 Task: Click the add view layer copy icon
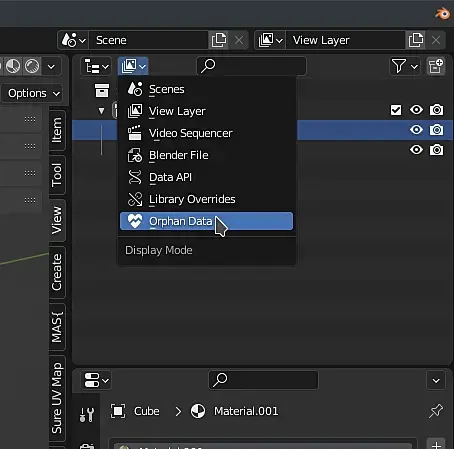click(x=416, y=40)
